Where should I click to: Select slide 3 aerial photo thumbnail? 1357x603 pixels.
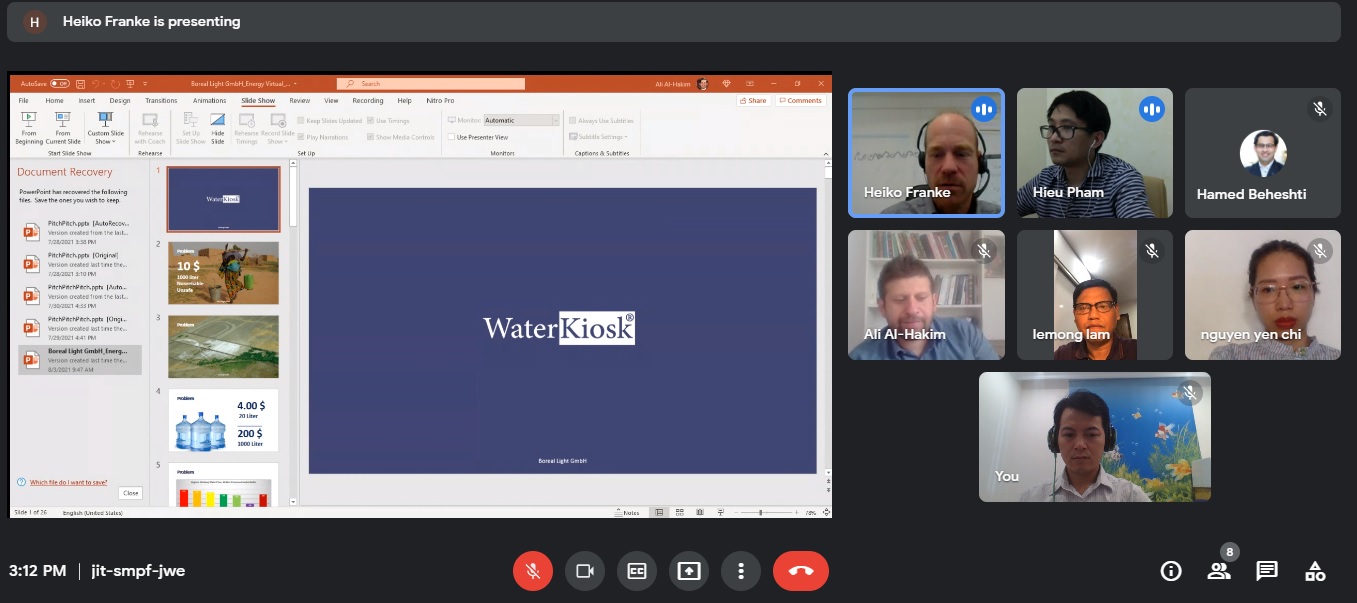(223, 347)
